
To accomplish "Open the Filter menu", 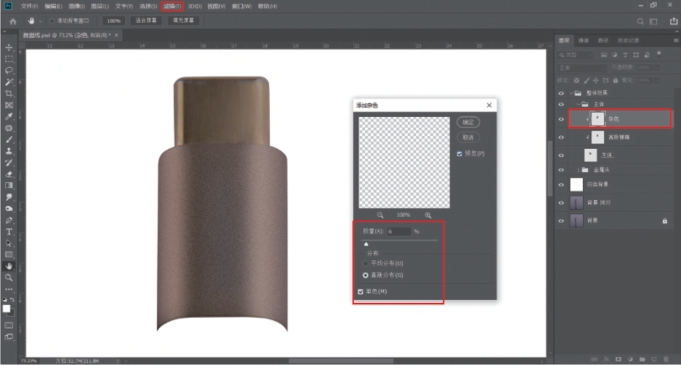I will tap(172, 7).
